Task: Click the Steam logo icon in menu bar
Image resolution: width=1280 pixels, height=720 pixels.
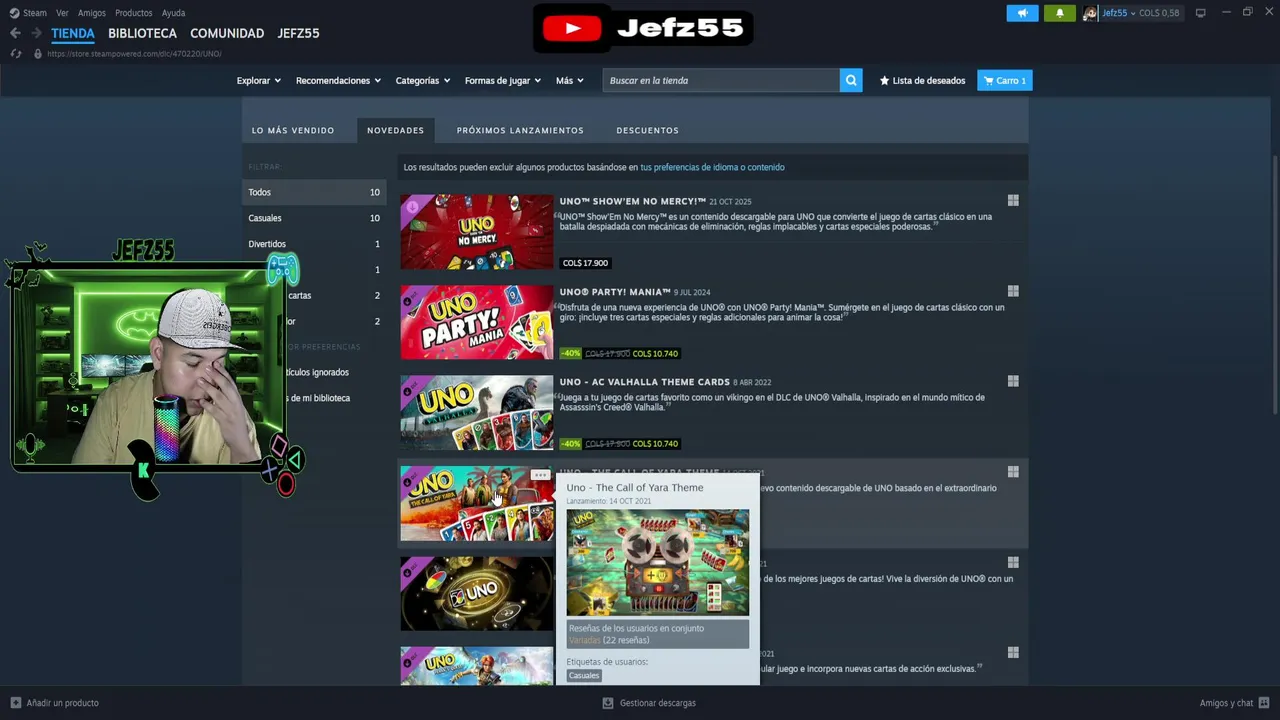Action: 14,13
